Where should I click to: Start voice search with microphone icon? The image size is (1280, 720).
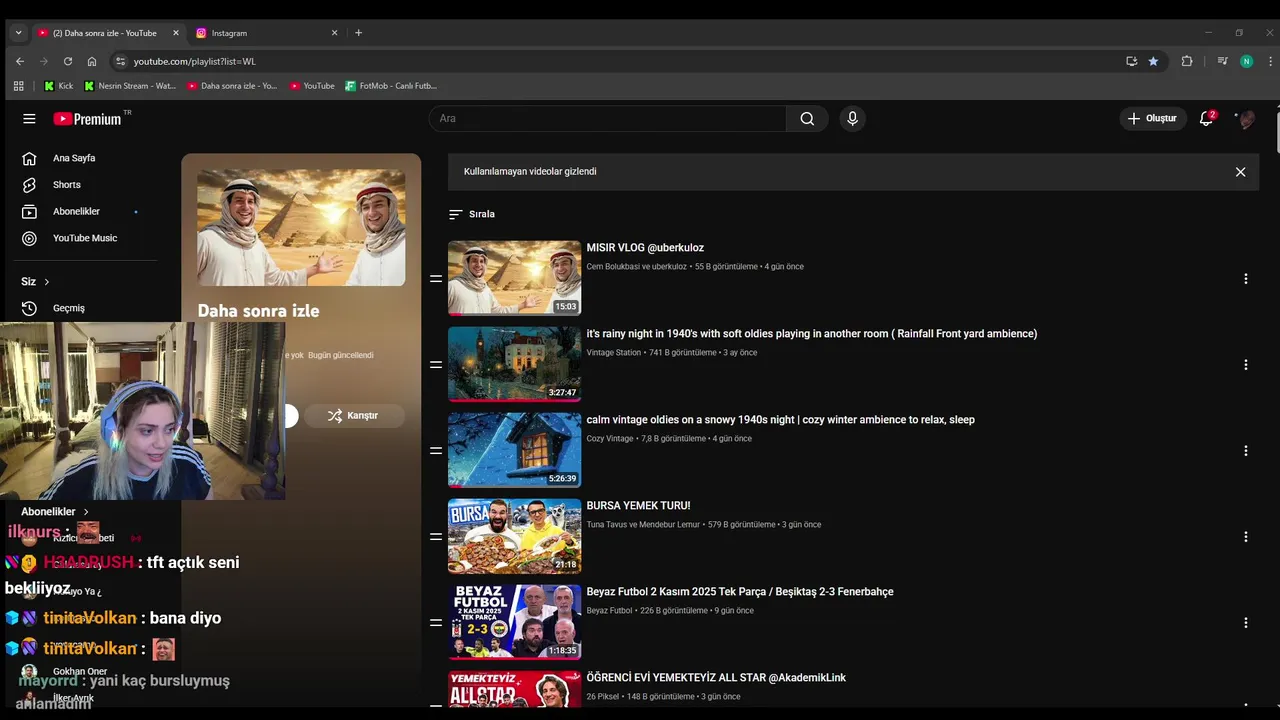coord(852,118)
